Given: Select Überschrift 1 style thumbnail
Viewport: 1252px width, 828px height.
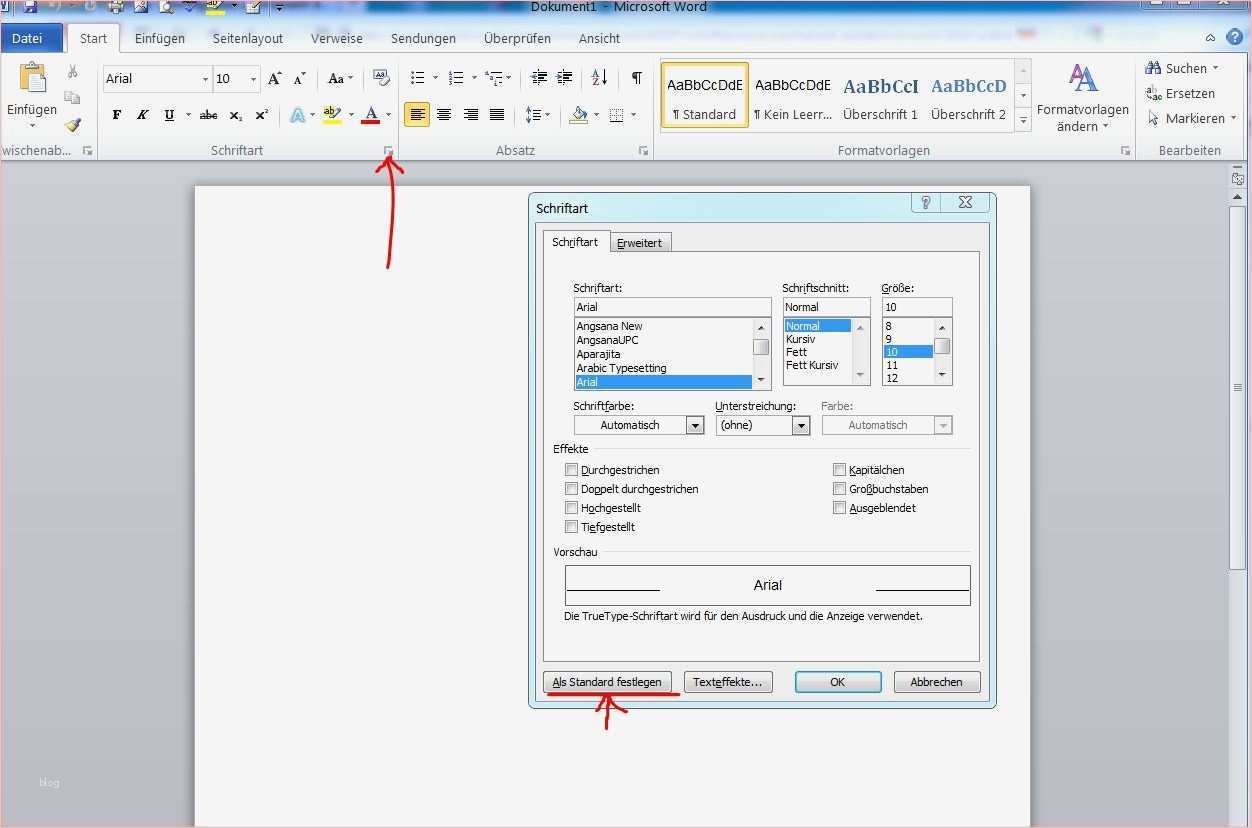Looking at the screenshot, I should tap(880, 97).
